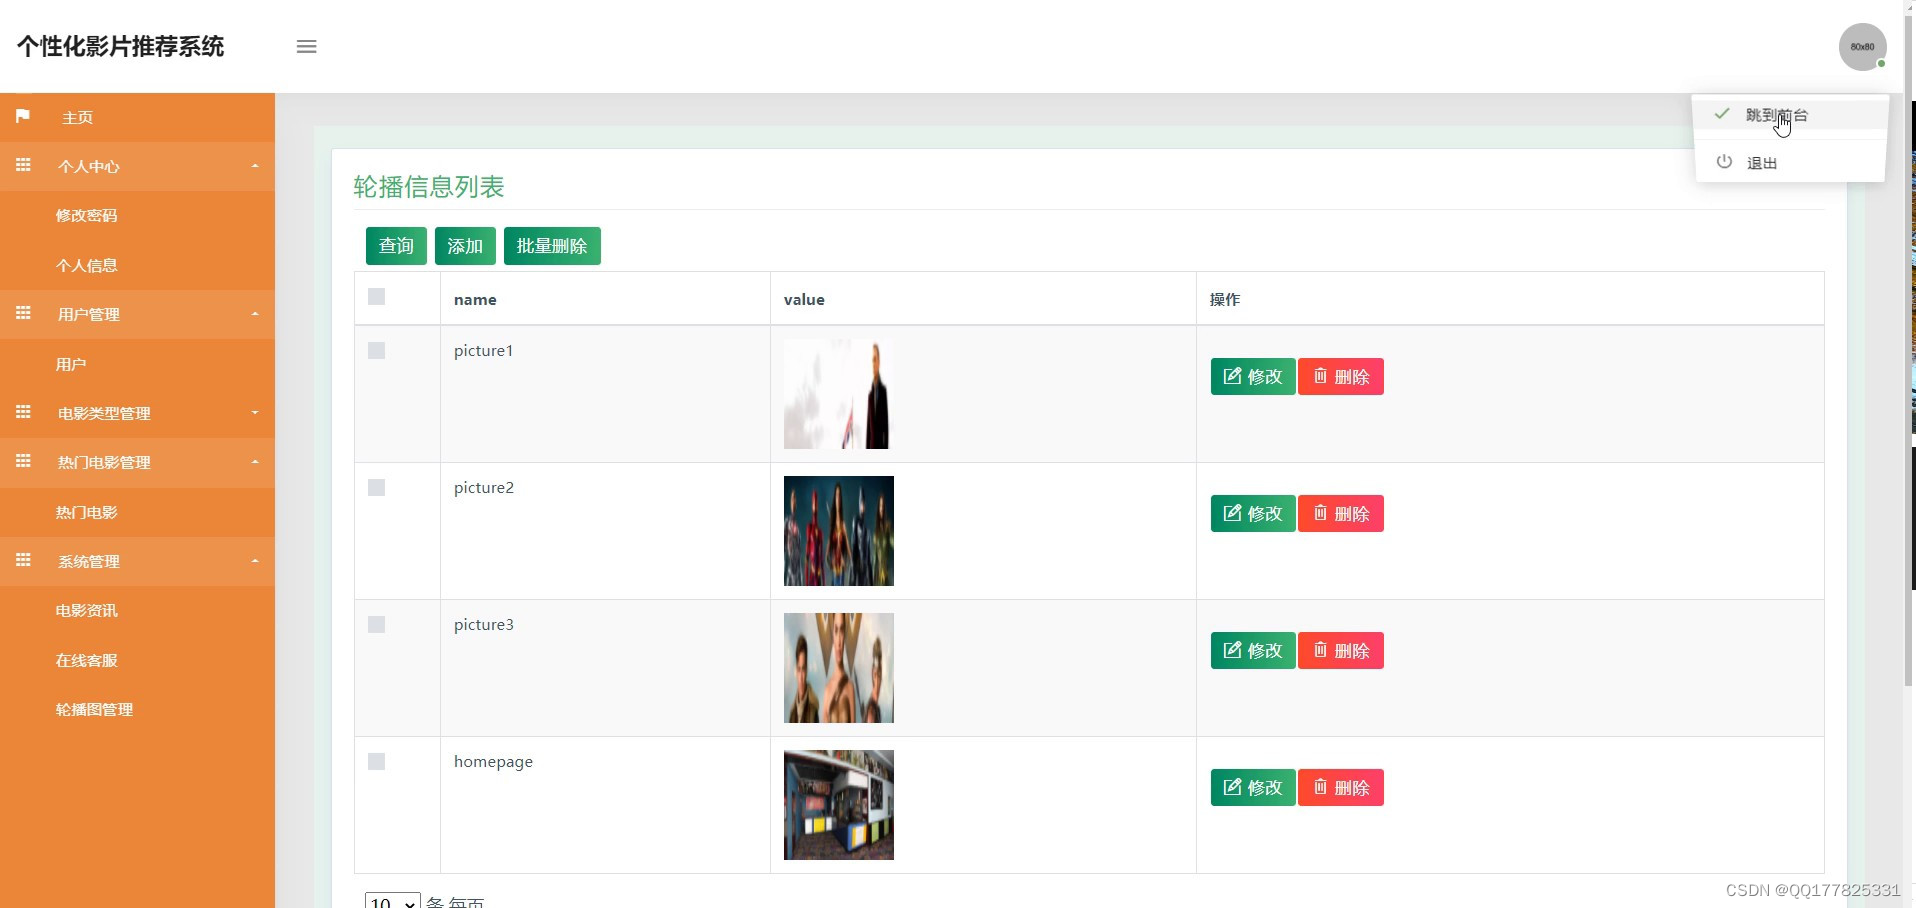Viewport: 1916px width, 908px height.
Task: Open the homepage thumbnail image
Action: (839, 805)
